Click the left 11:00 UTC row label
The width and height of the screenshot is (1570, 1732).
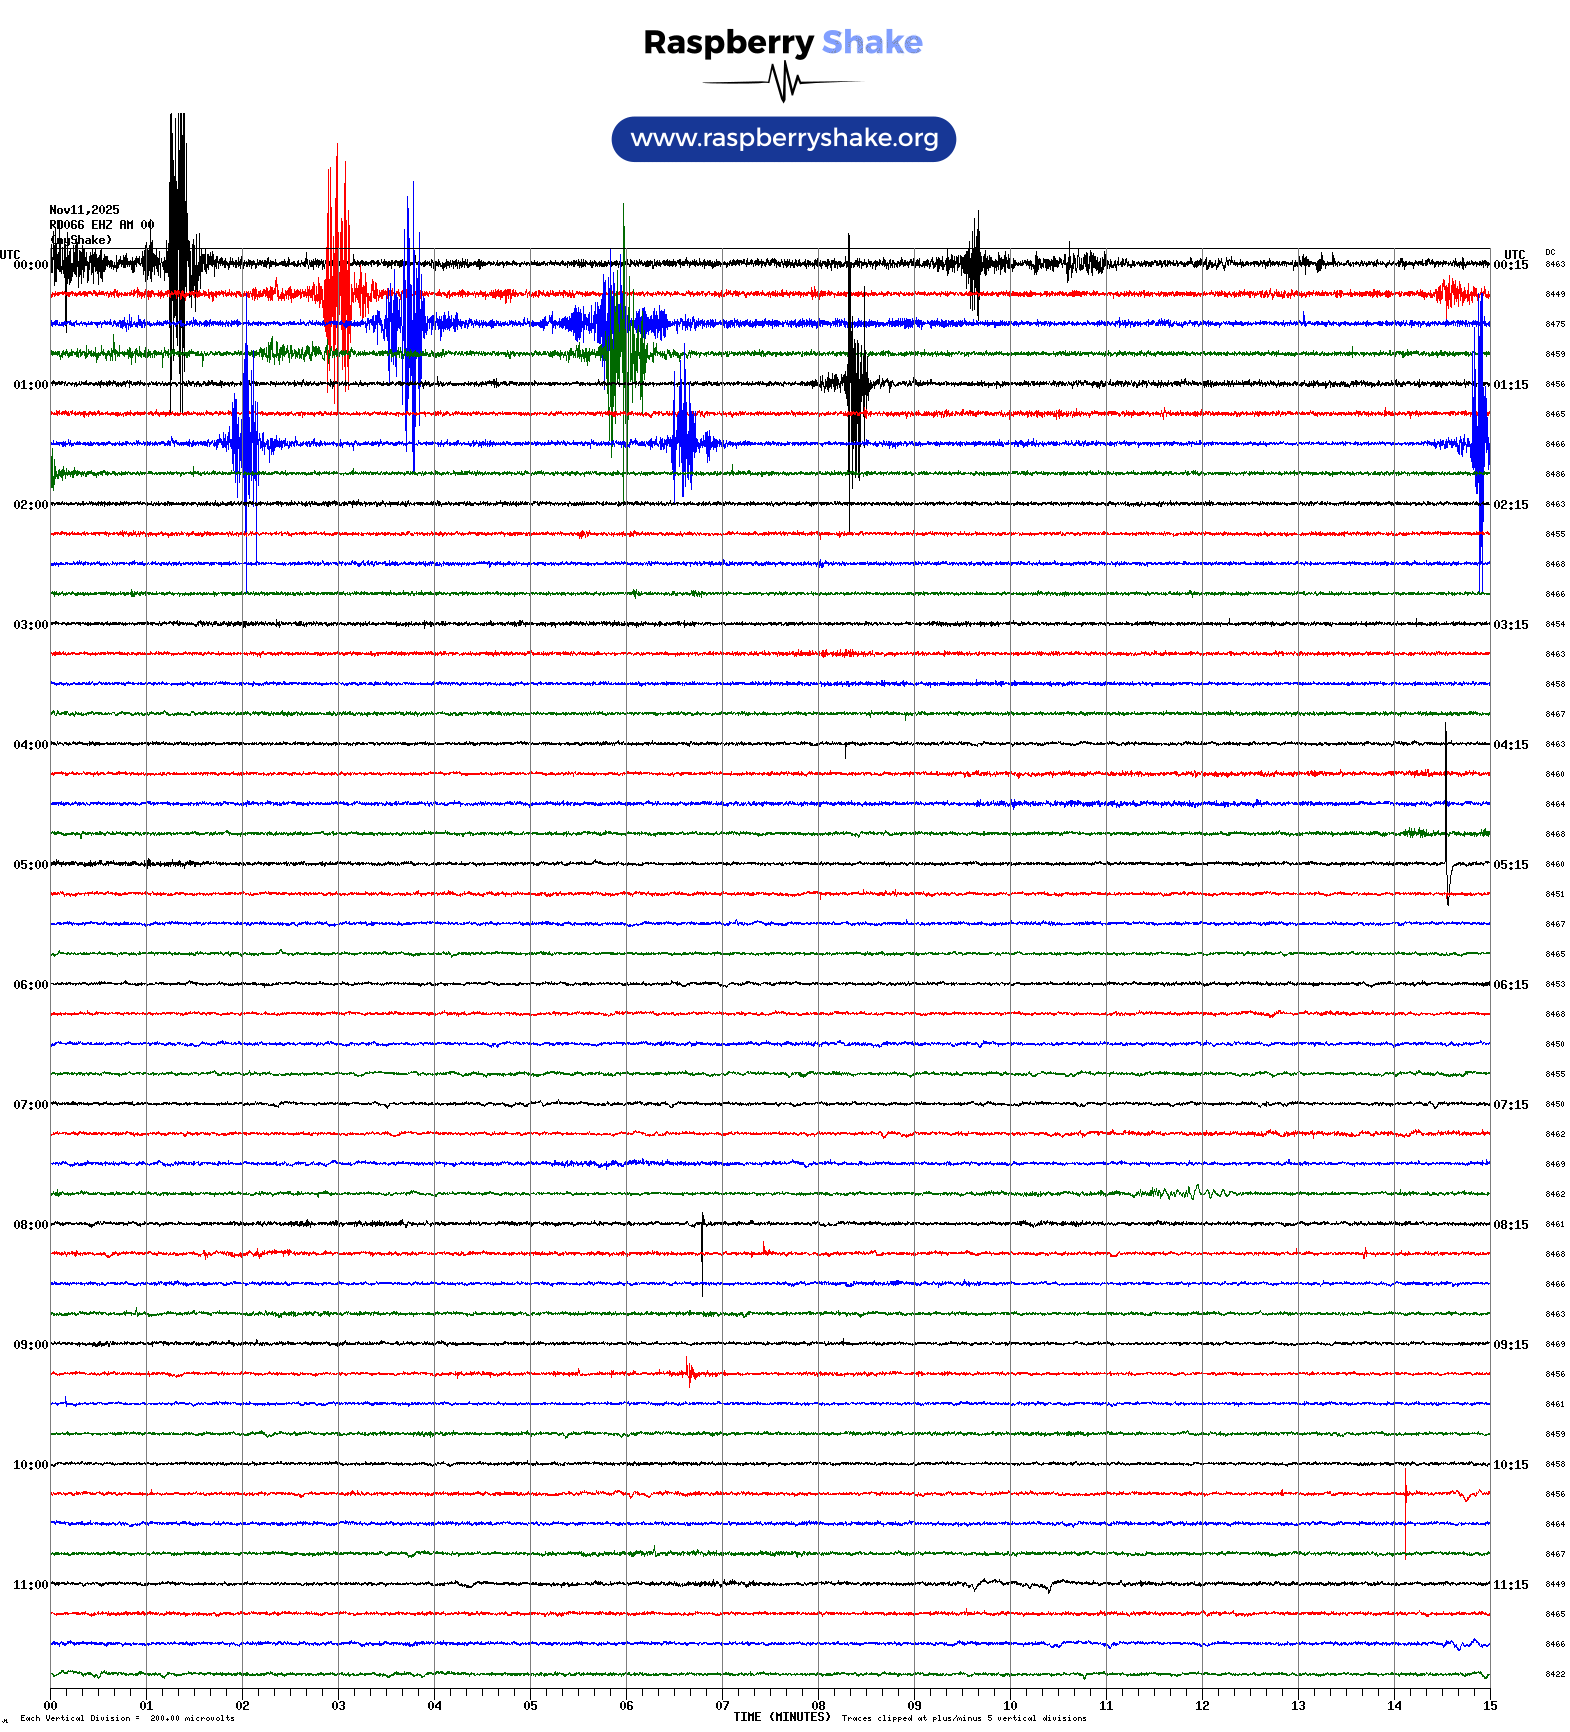click(30, 1585)
